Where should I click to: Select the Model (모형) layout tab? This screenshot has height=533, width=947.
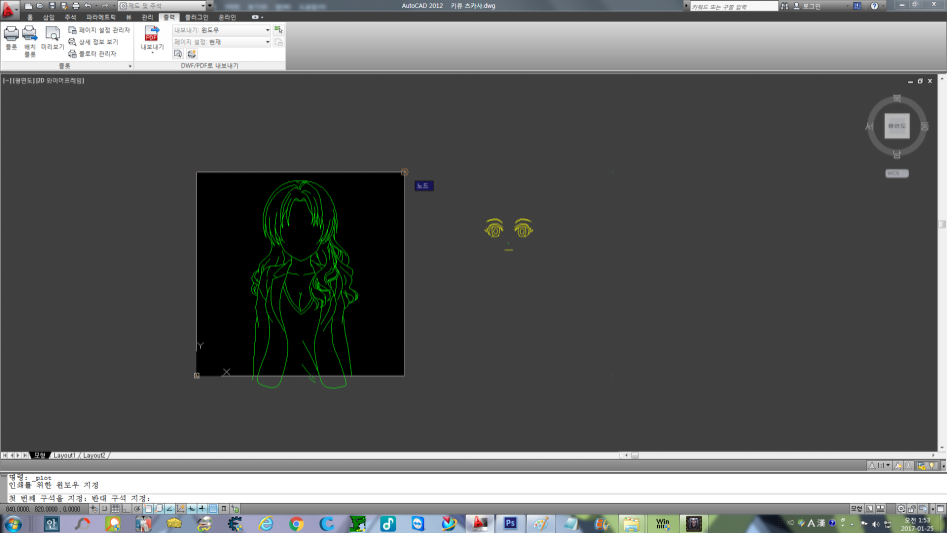40,456
